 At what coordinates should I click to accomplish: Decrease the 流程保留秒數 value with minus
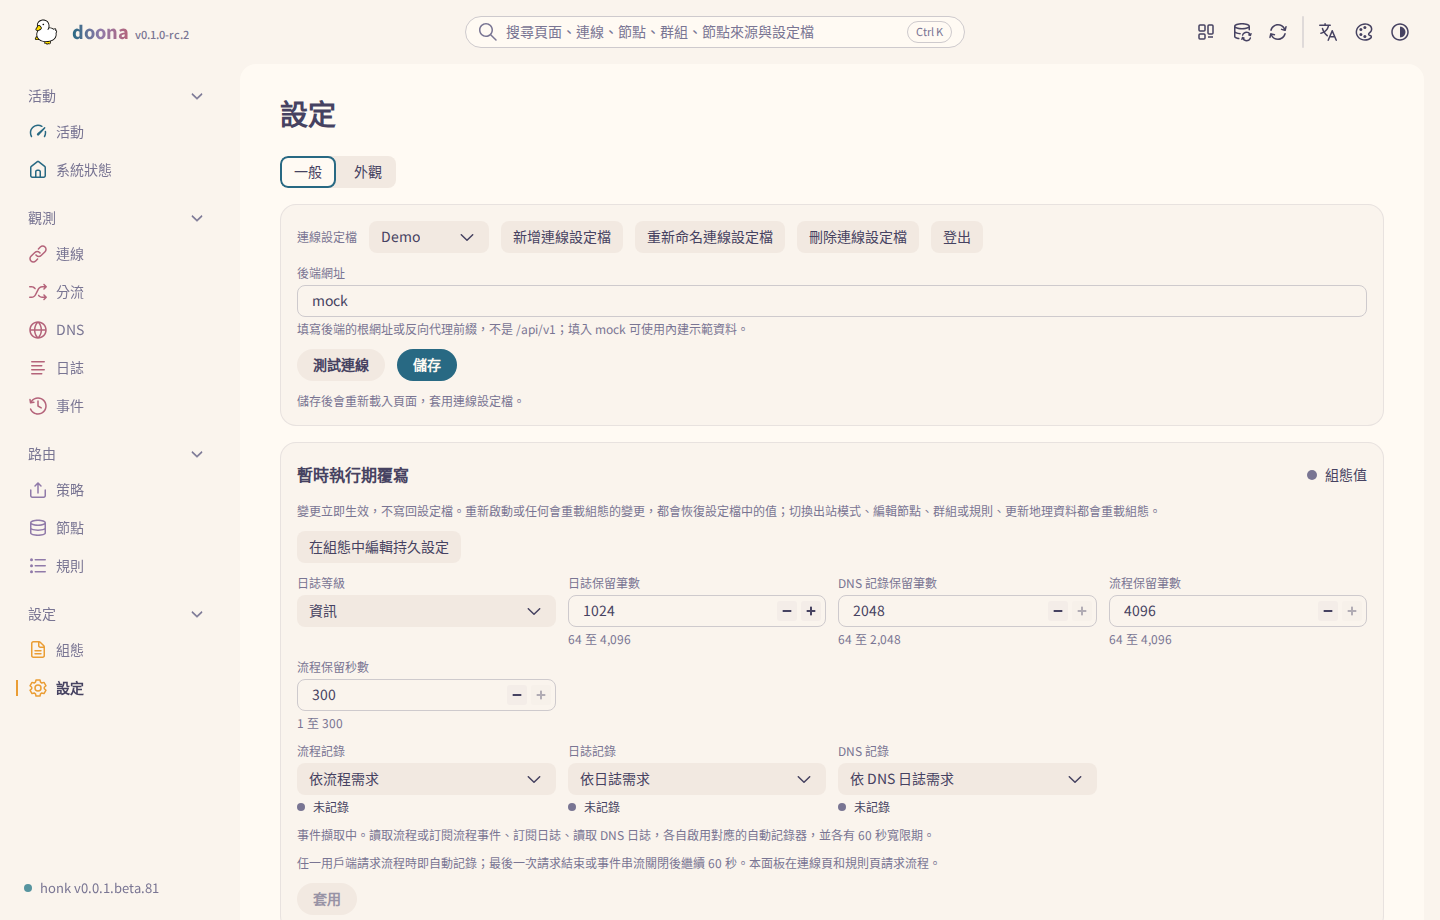coord(517,695)
